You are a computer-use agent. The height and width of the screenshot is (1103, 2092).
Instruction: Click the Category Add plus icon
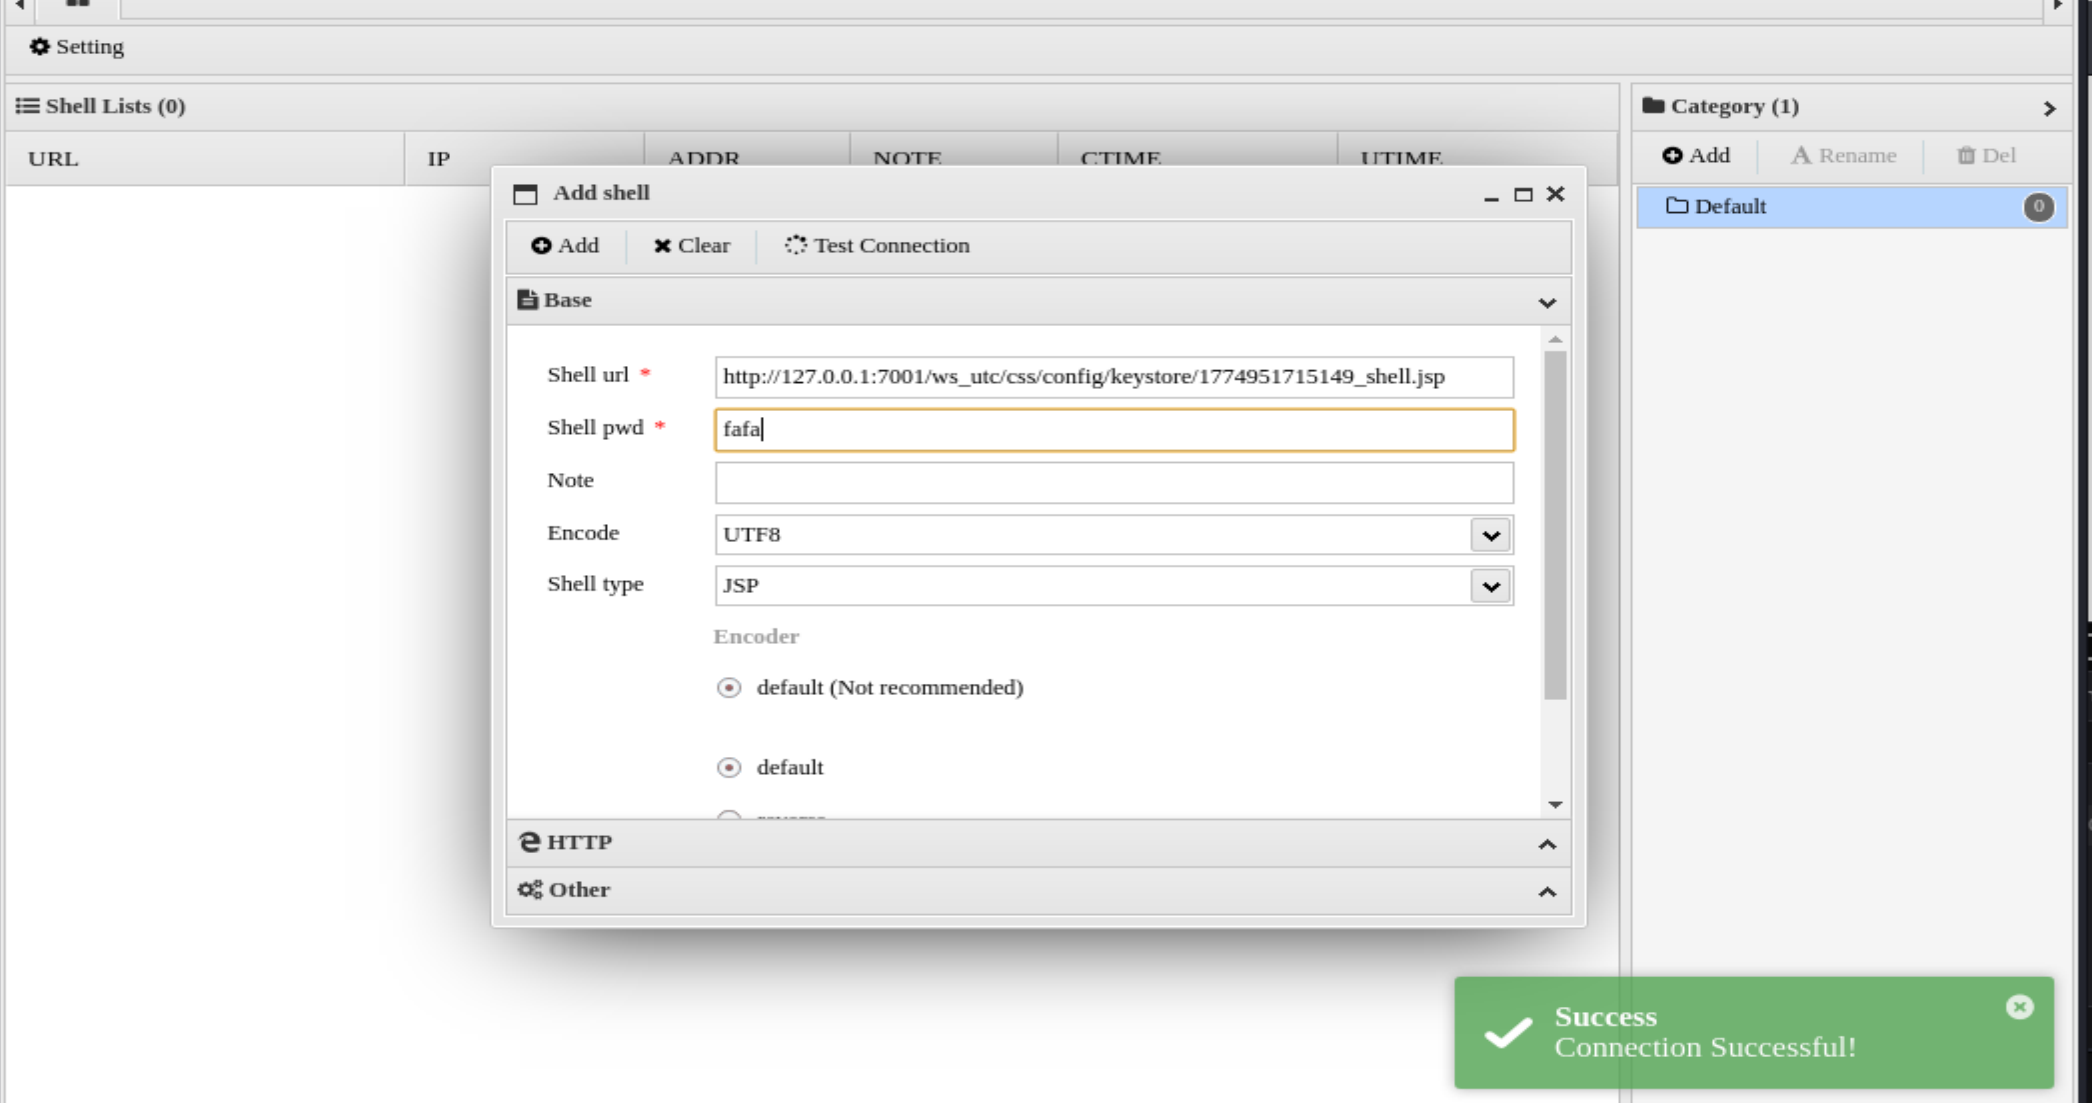click(x=1672, y=156)
